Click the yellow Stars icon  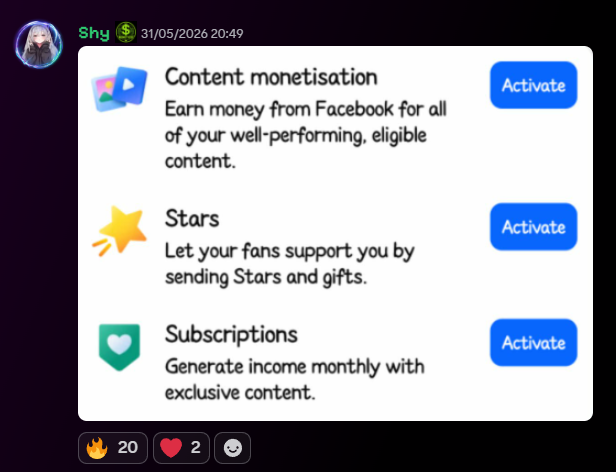119,231
